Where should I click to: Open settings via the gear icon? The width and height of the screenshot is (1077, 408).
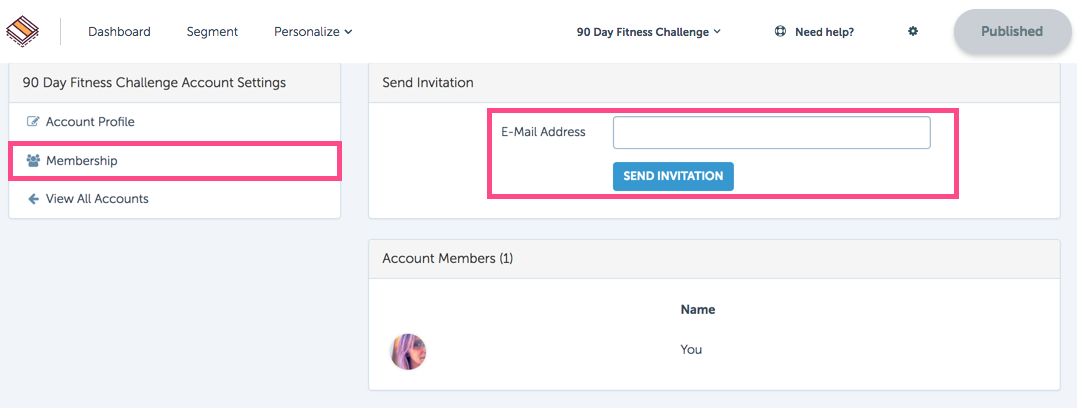[x=913, y=31]
